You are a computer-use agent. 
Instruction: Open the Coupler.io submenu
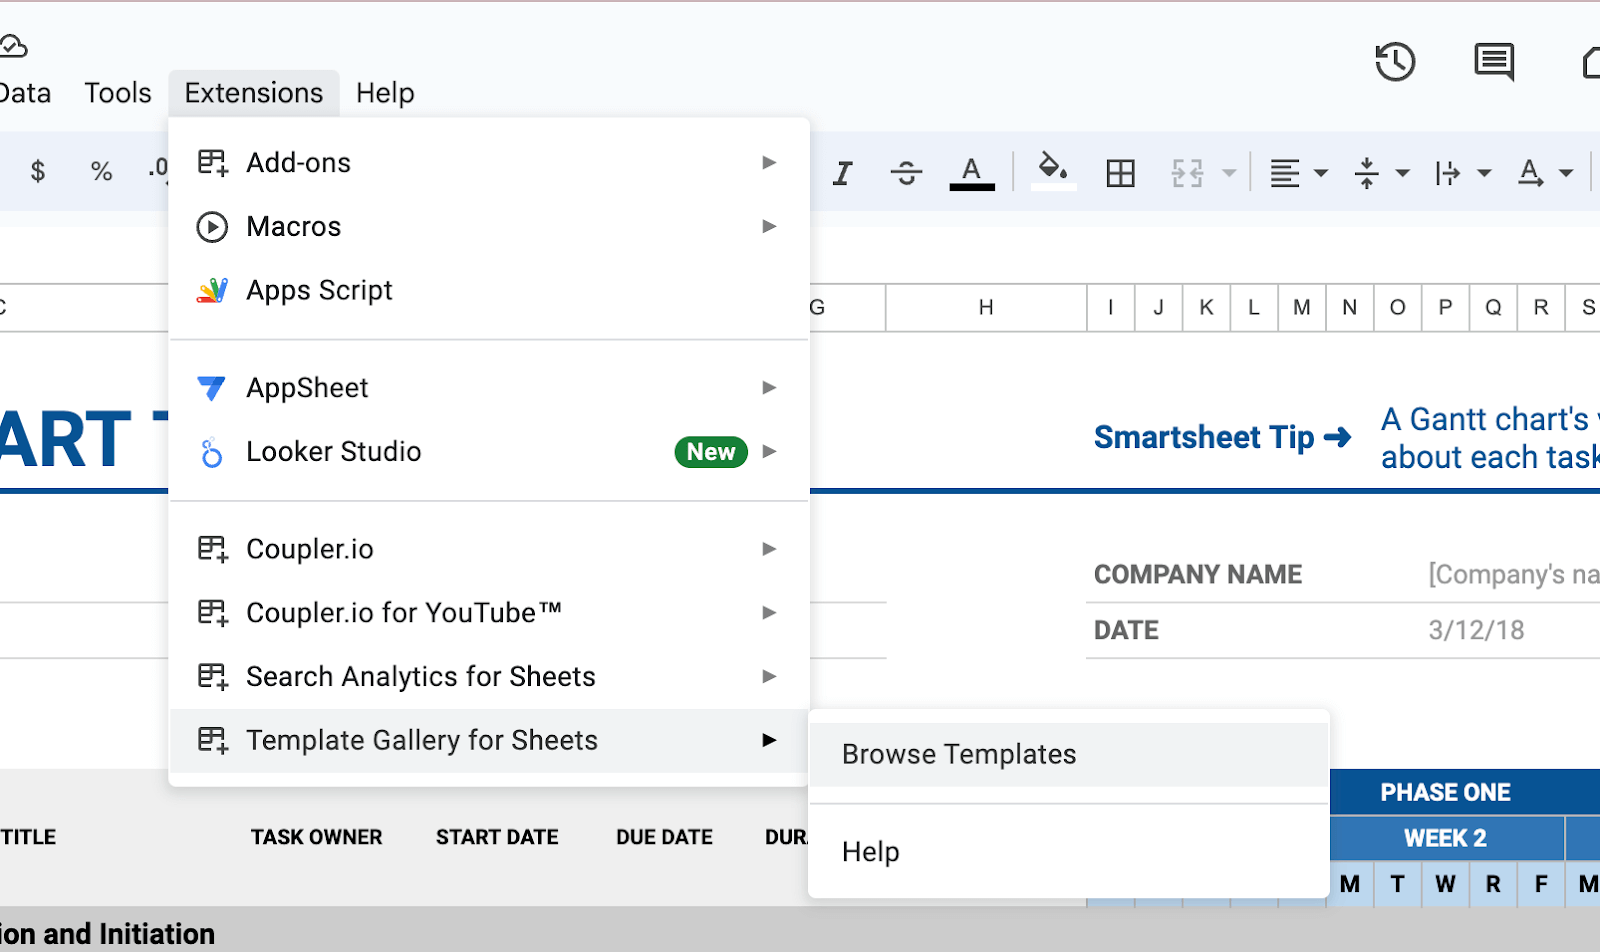[489, 548]
